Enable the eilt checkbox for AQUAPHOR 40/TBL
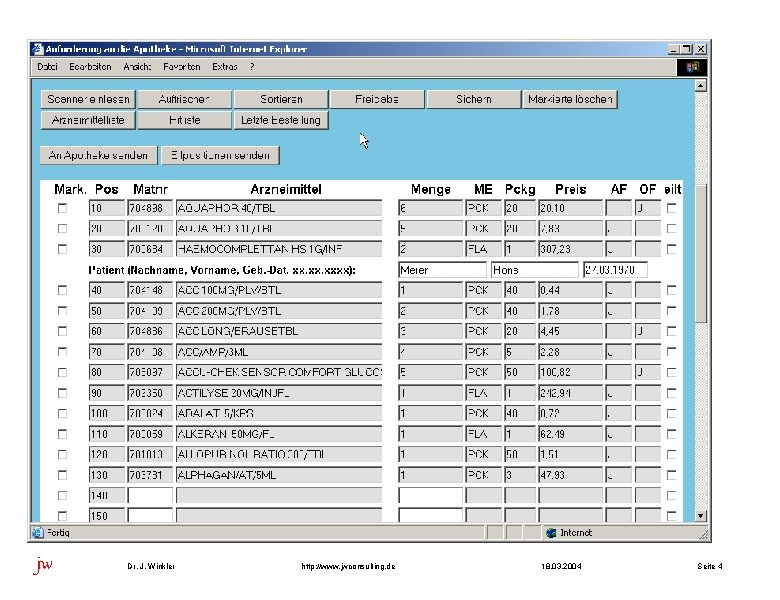This screenshot has height=600, width=780. tap(672, 208)
